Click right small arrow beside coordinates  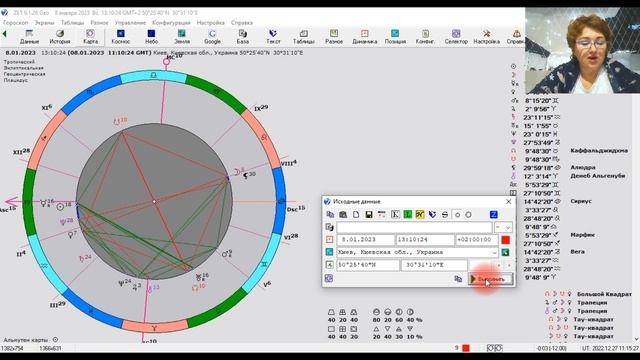(509, 265)
